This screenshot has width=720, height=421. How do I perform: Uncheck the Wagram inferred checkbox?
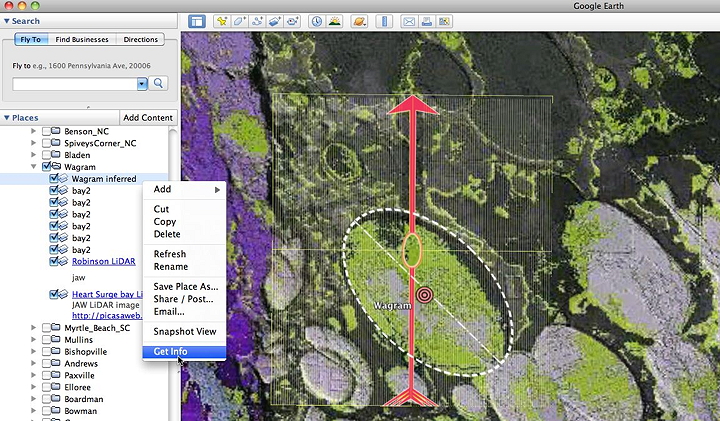pyautogui.click(x=55, y=178)
